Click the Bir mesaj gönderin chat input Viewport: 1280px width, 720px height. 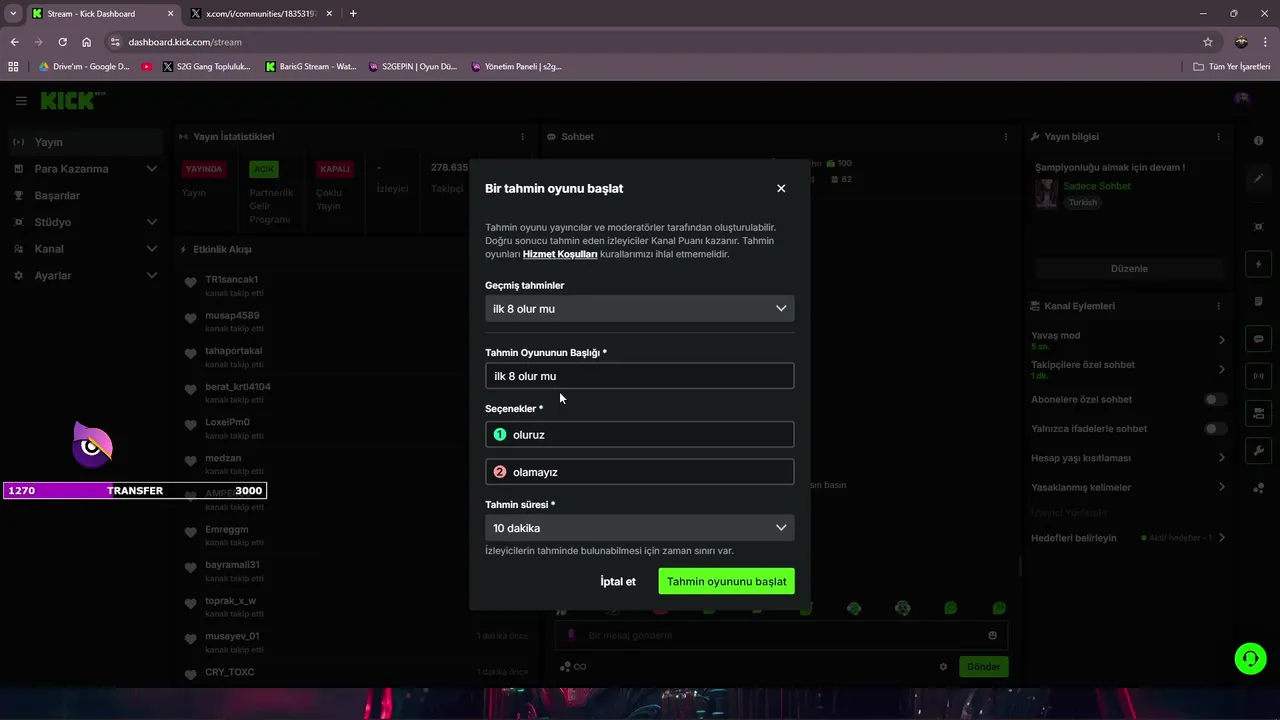coord(783,635)
